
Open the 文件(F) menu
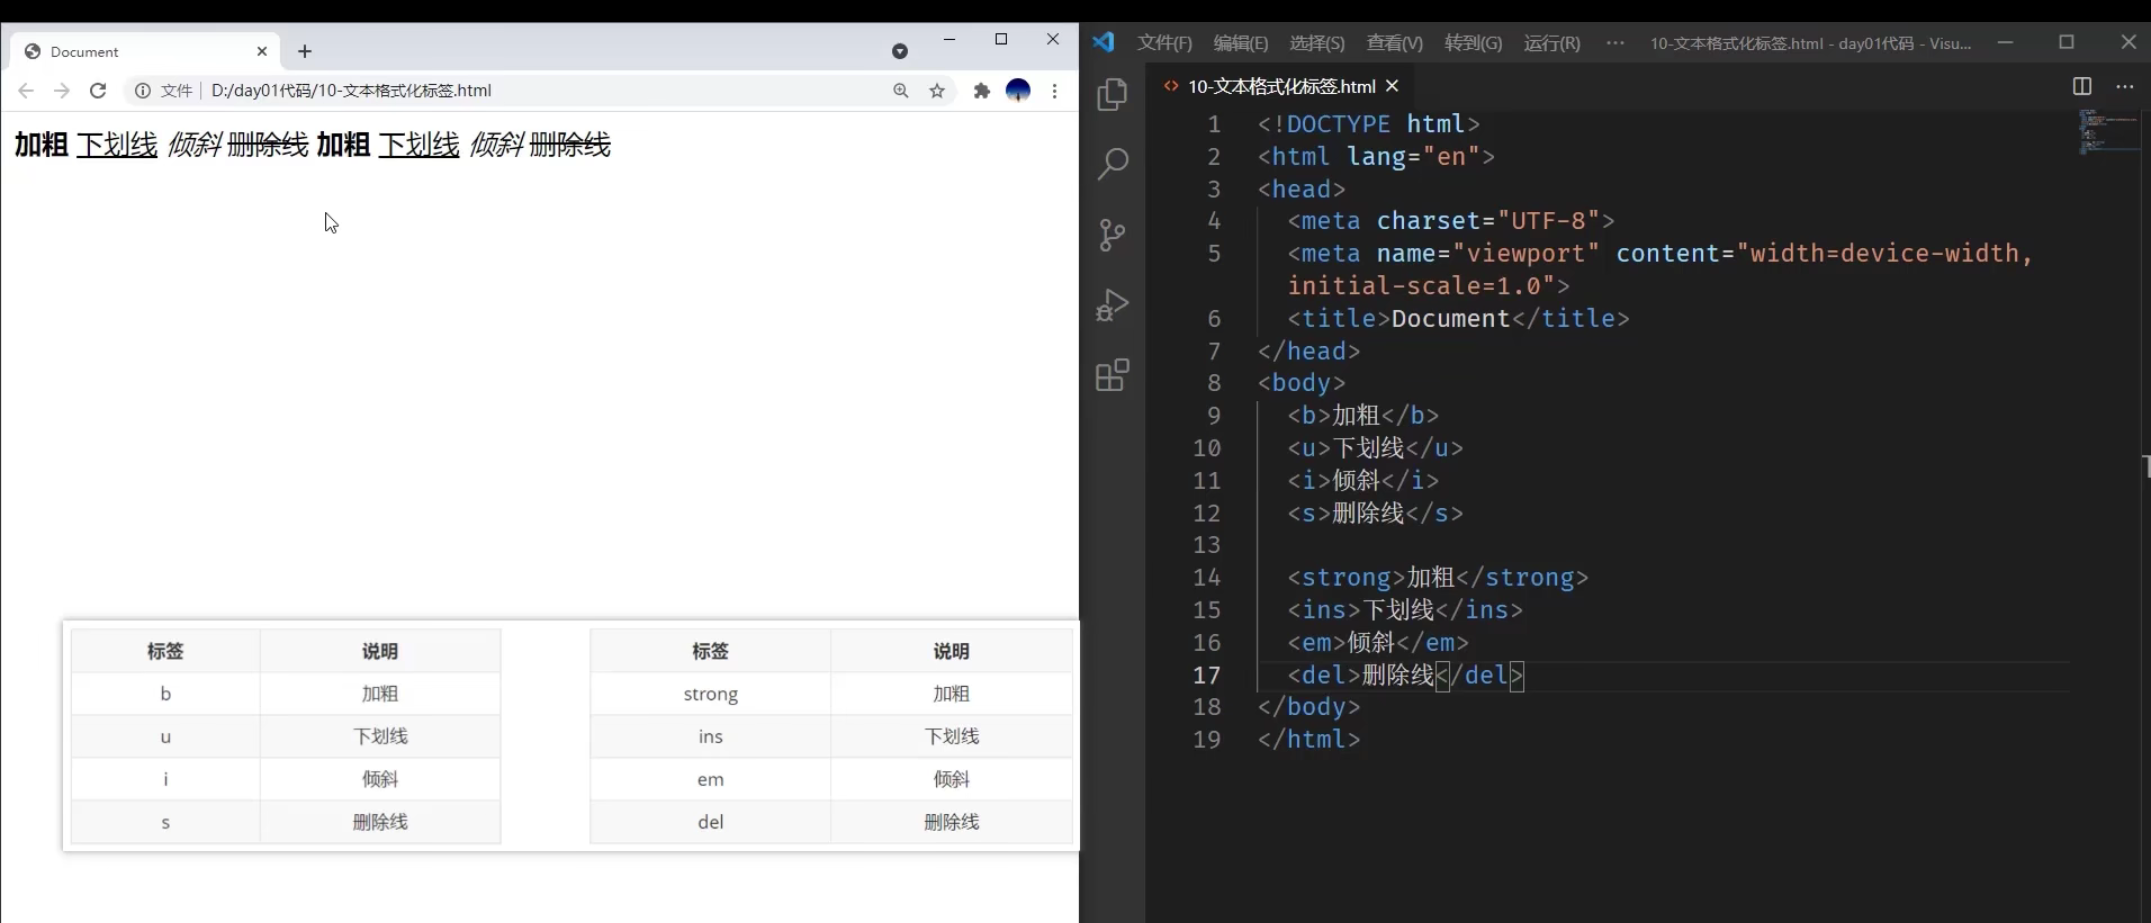point(1165,43)
